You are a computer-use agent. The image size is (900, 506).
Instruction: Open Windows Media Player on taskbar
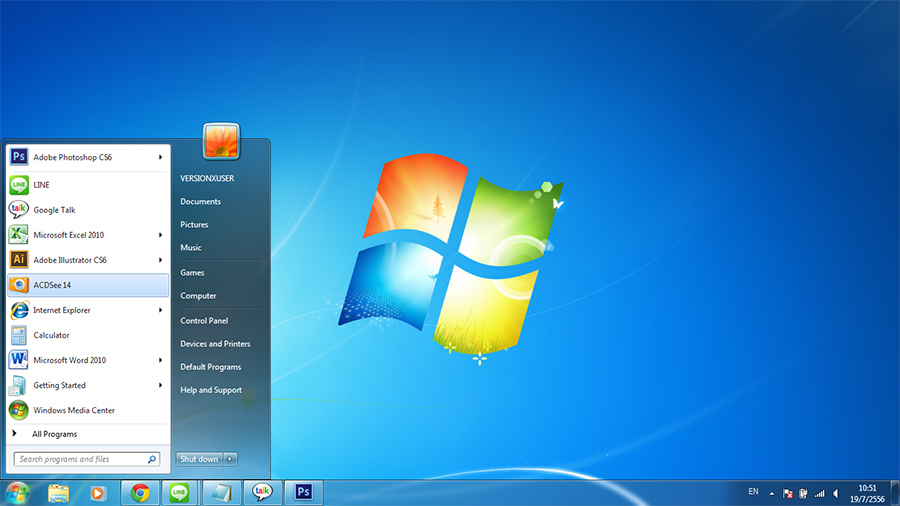click(x=98, y=493)
